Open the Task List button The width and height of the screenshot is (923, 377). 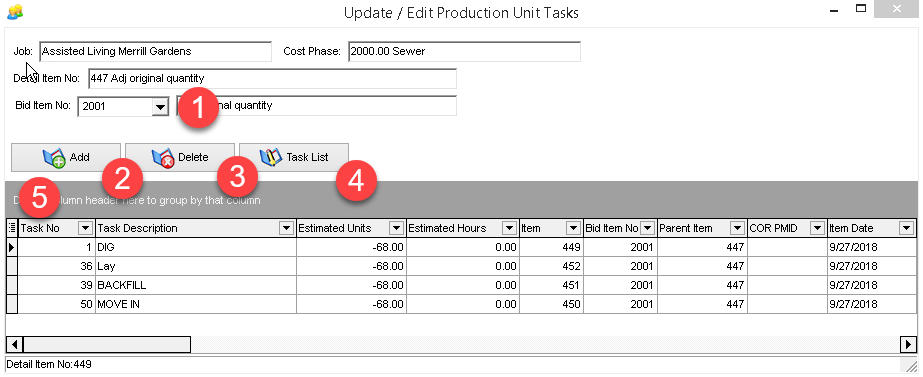(294, 157)
